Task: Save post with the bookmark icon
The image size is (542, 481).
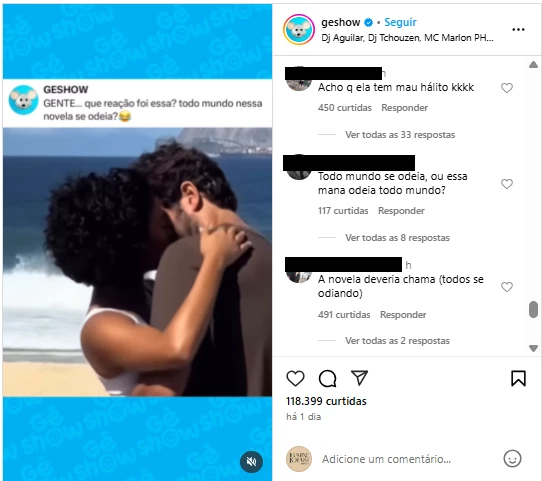Action: [x=518, y=378]
